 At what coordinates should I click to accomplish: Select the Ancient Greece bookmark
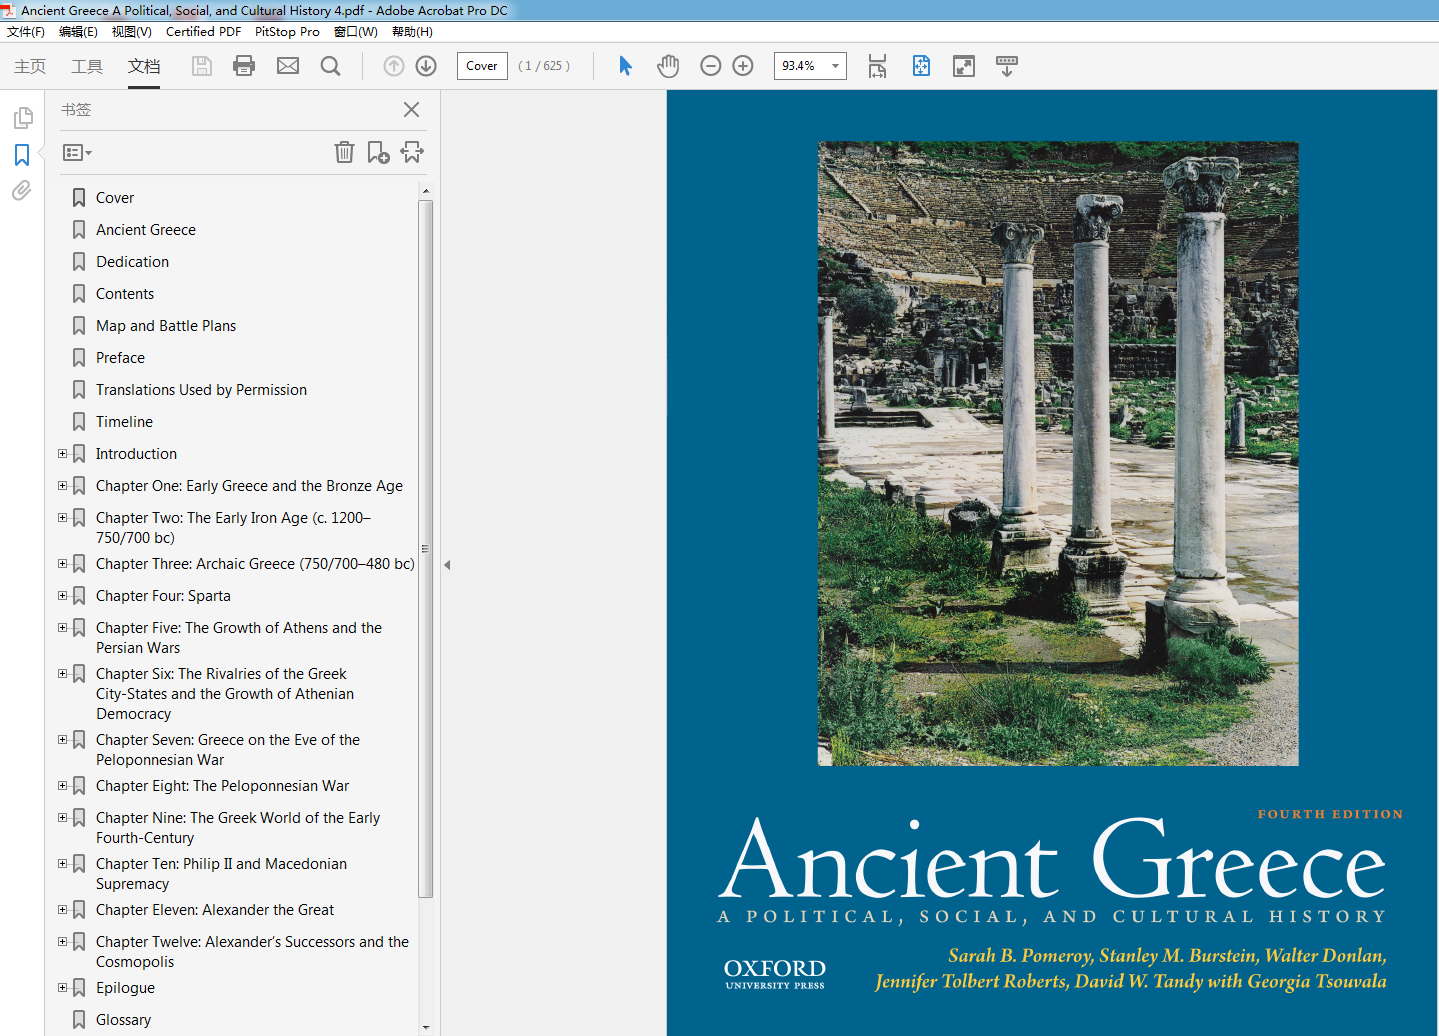(x=146, y=230)
